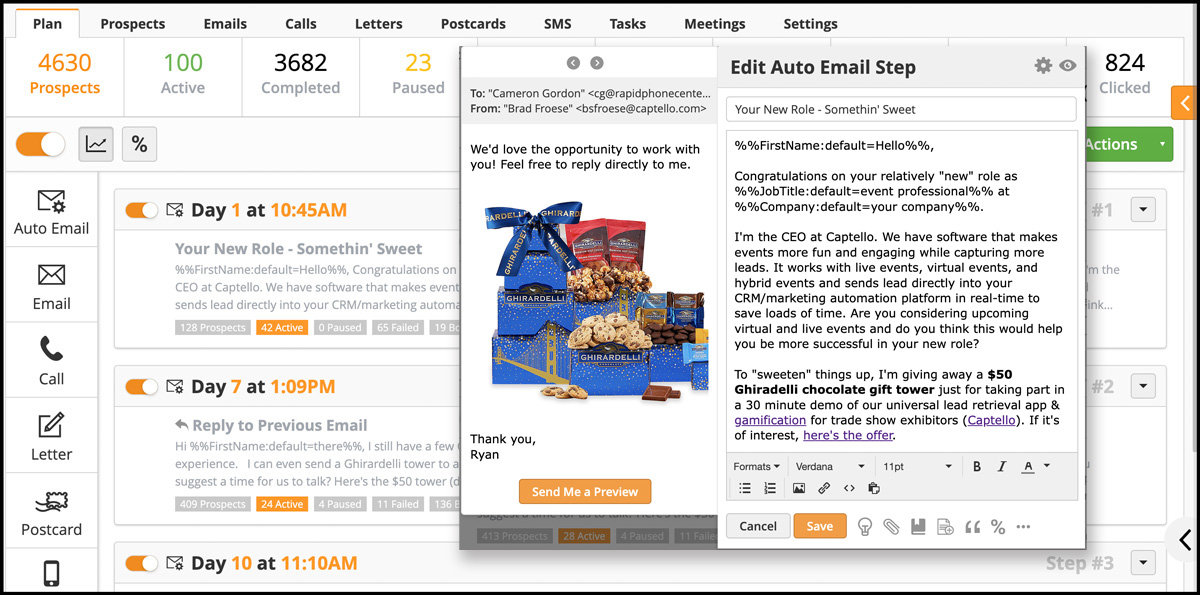Toggle the Day 1 step switch
Image resolution: width=1200 pixels, height=595 pixels.
pos(142,210)
